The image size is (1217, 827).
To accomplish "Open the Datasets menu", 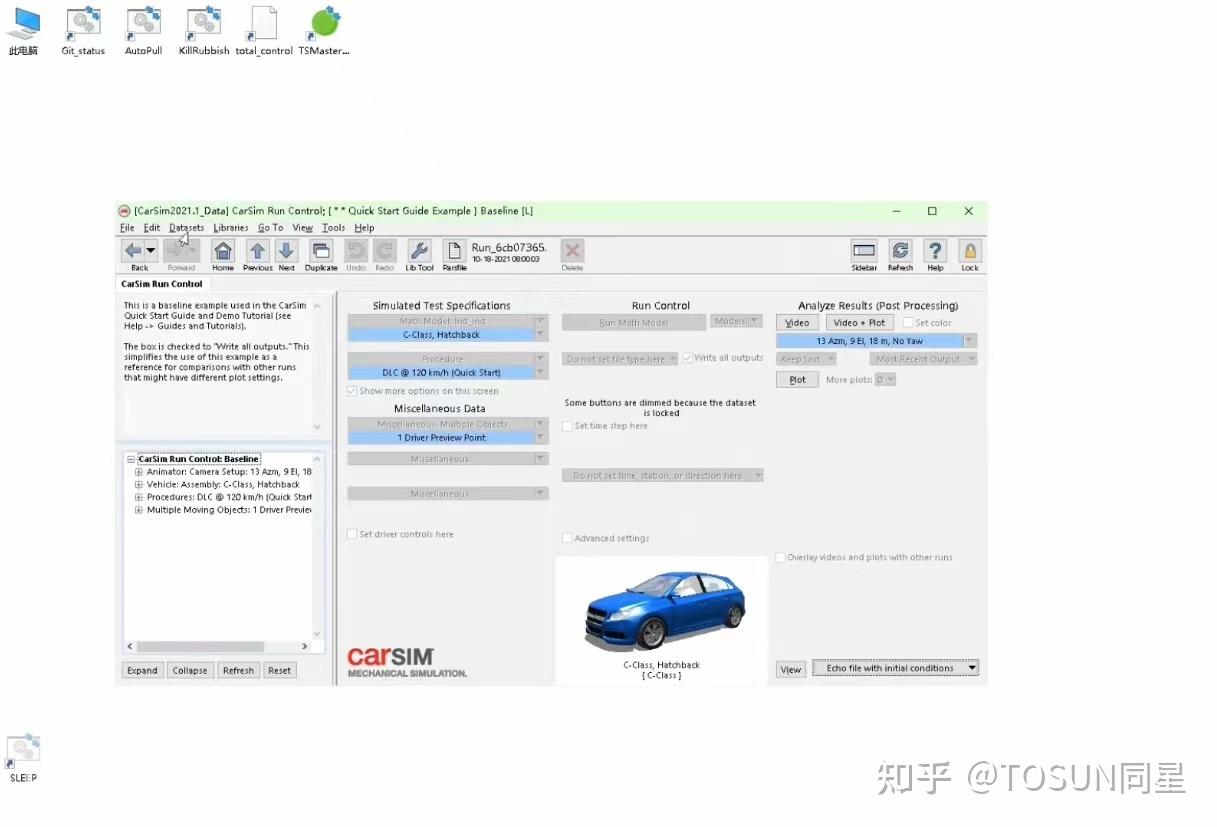I will coord(186,227).
